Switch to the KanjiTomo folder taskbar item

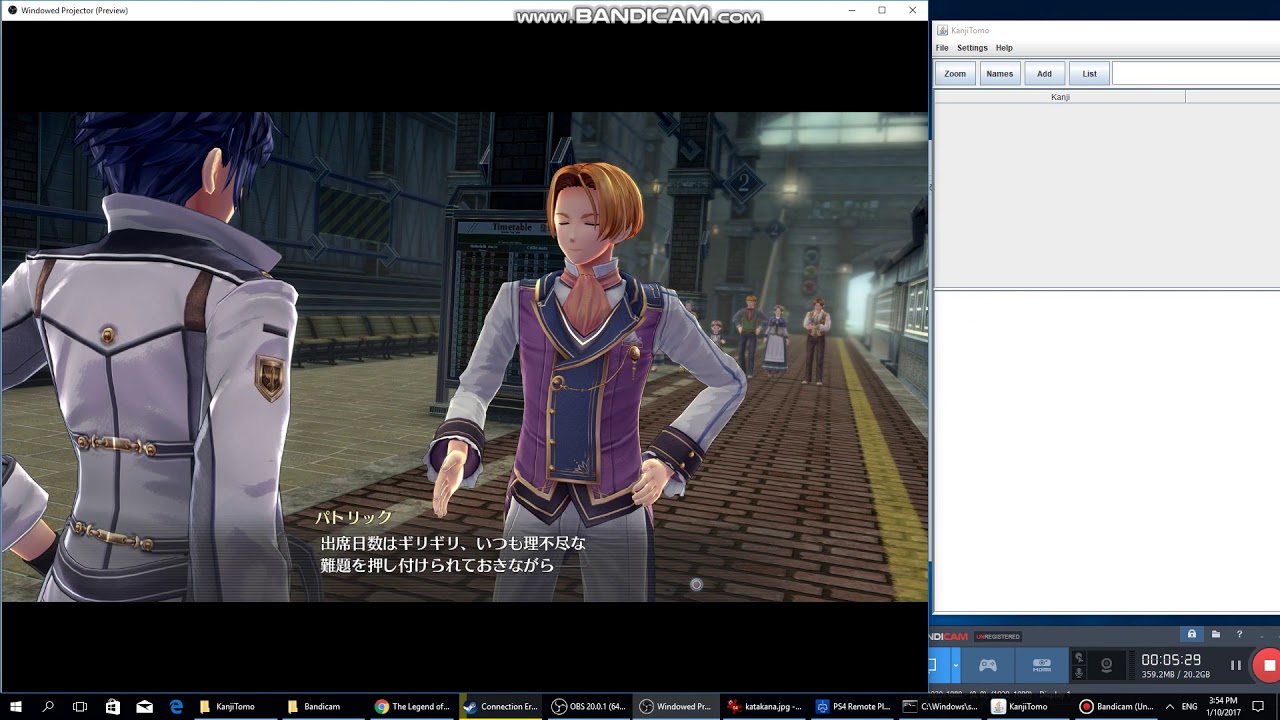coord(235,706)
